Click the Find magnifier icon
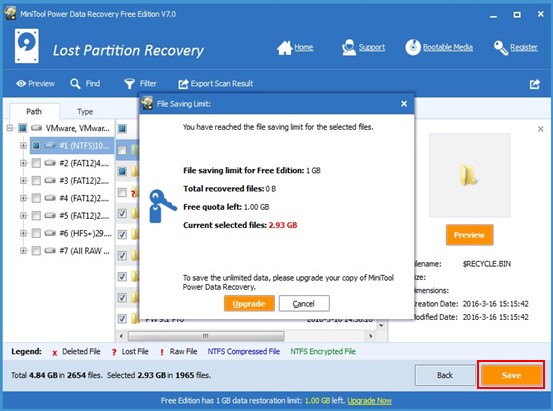553x411 pixels. tap(75, 84)
